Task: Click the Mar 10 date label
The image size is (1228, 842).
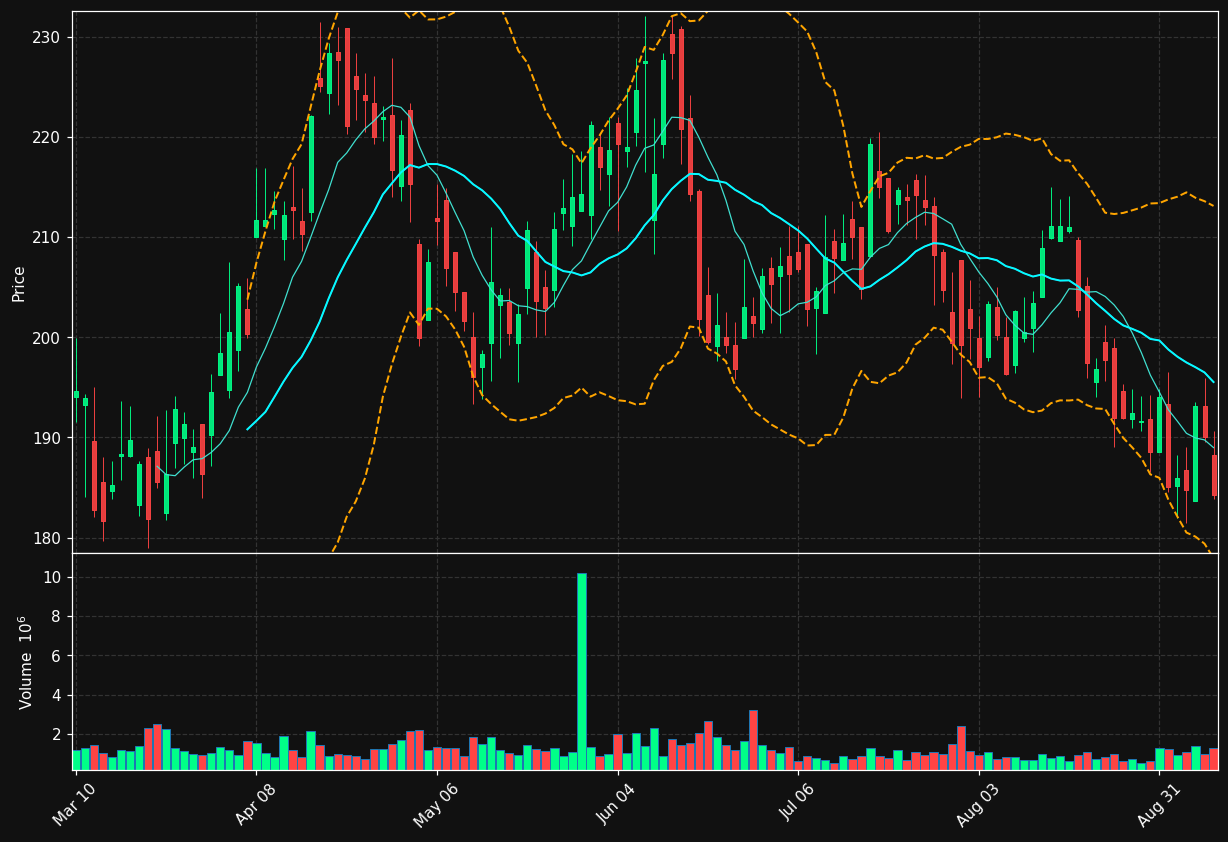Action: pos(74,805)
